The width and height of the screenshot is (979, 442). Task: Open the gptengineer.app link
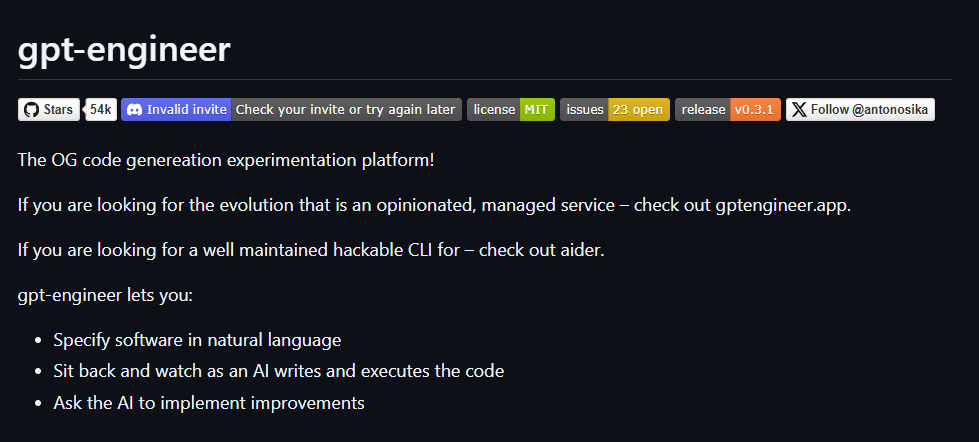point(781,204)
